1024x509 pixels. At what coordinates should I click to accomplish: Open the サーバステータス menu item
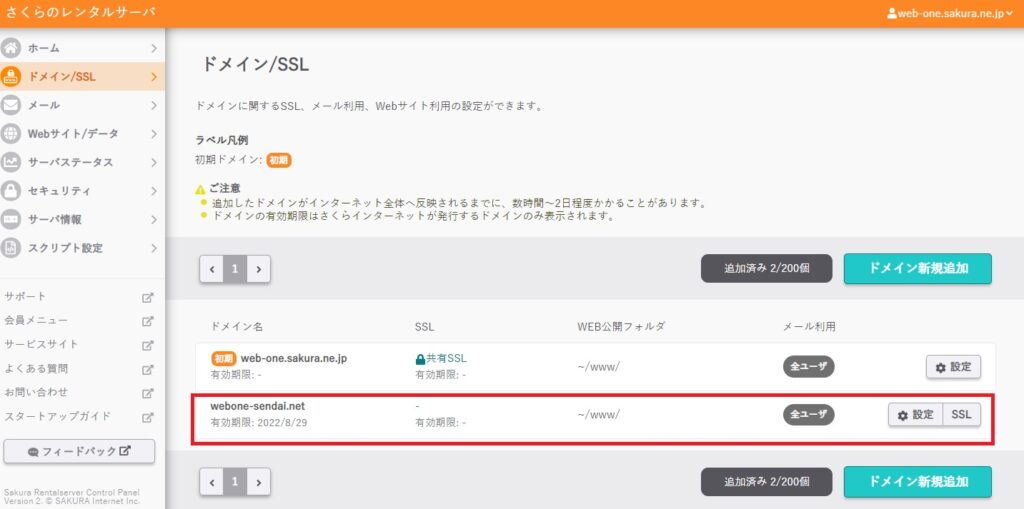coord(82,162)
